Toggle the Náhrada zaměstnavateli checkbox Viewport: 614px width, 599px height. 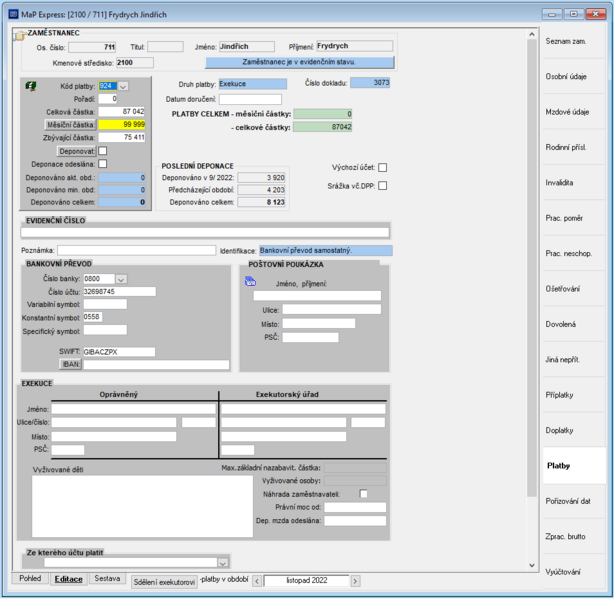(363, 494)
